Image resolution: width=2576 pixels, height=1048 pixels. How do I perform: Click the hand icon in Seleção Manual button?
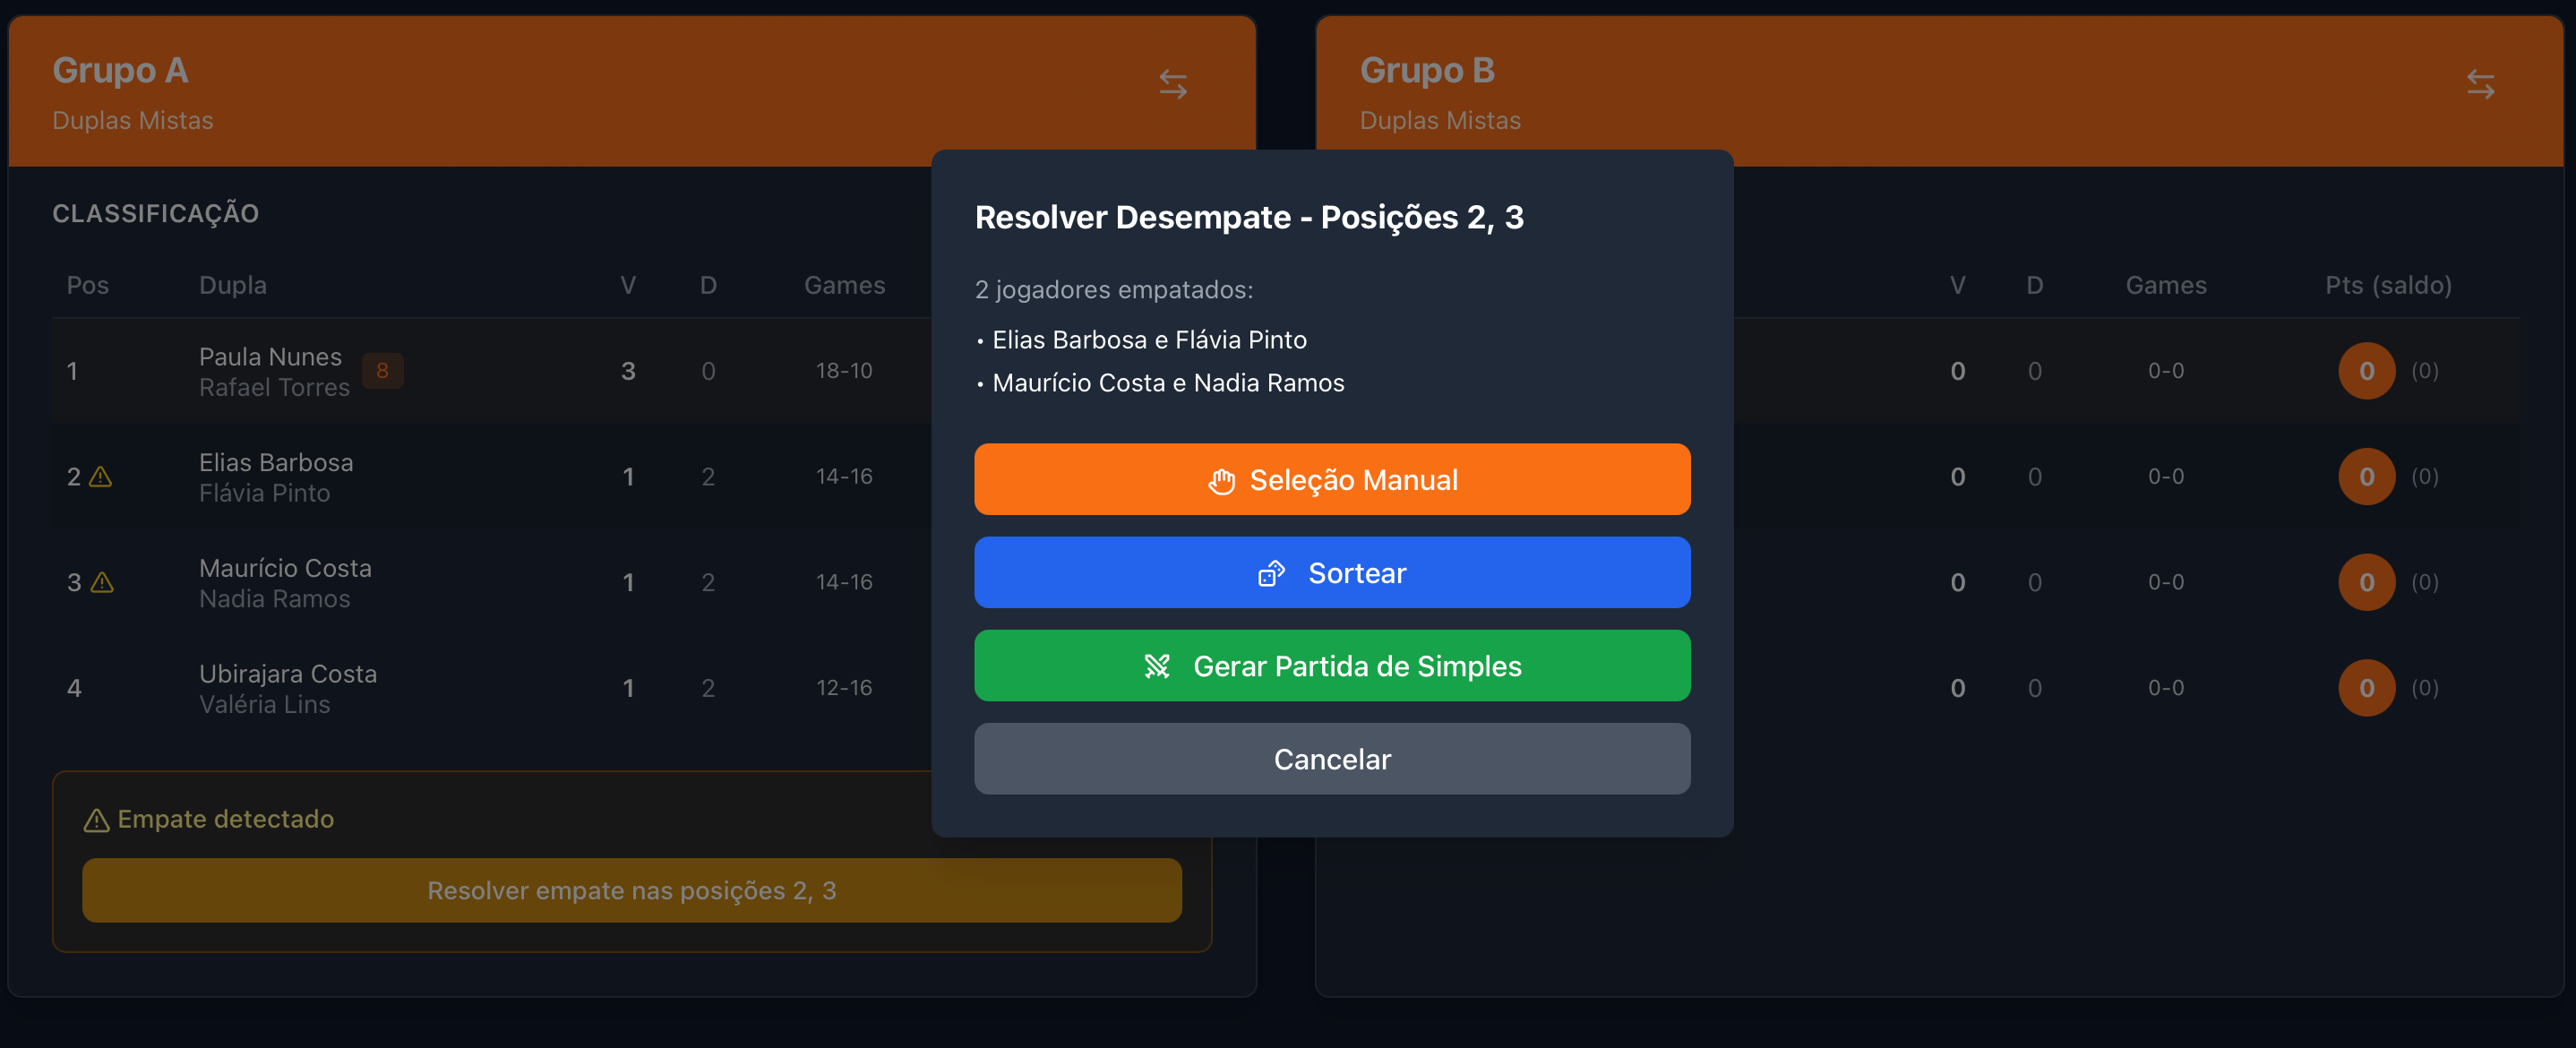[x=1222, y=479]
